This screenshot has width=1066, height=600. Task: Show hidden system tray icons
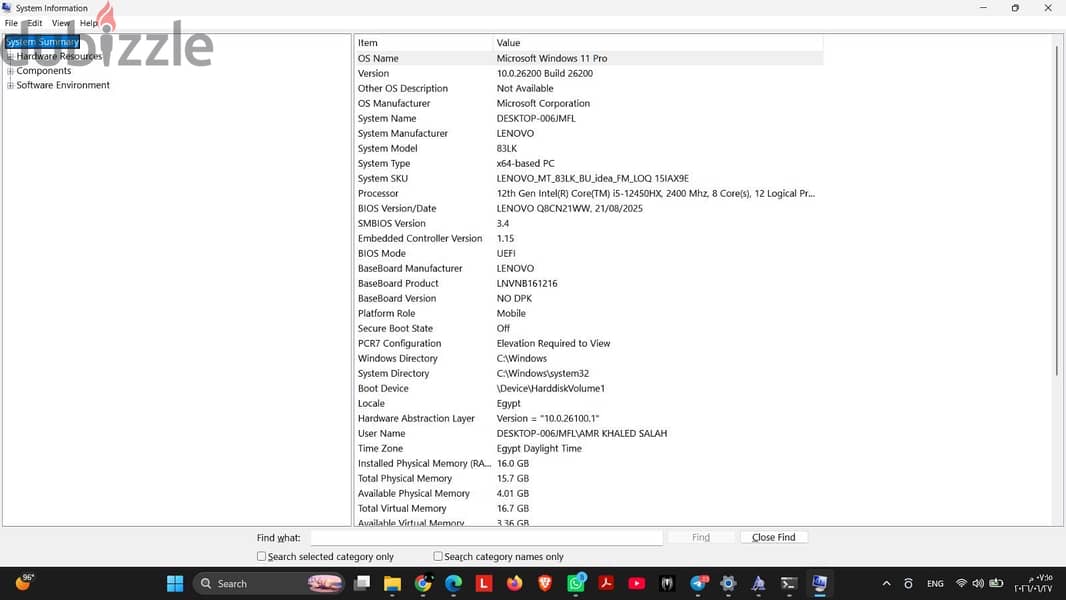(x=887, y=584)
